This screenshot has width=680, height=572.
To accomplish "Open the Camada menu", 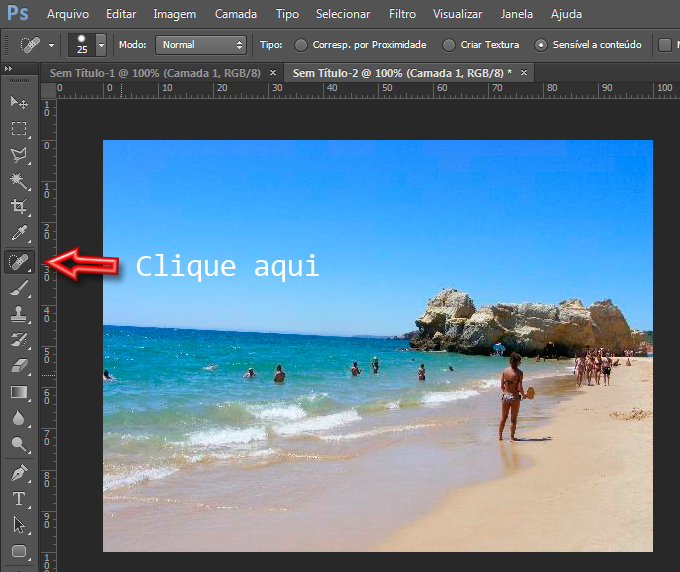I will click(236, 14).
